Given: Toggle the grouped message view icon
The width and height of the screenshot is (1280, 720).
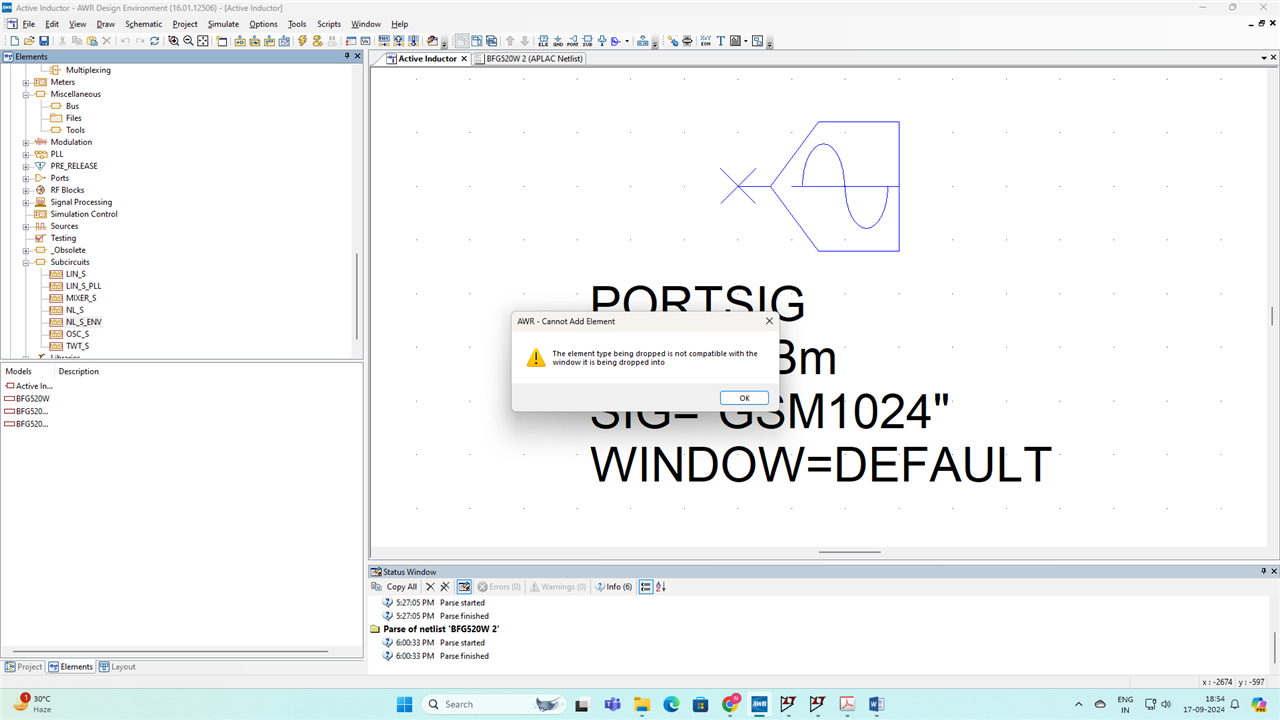Looking at the screenshot, I should coord(646,587).
